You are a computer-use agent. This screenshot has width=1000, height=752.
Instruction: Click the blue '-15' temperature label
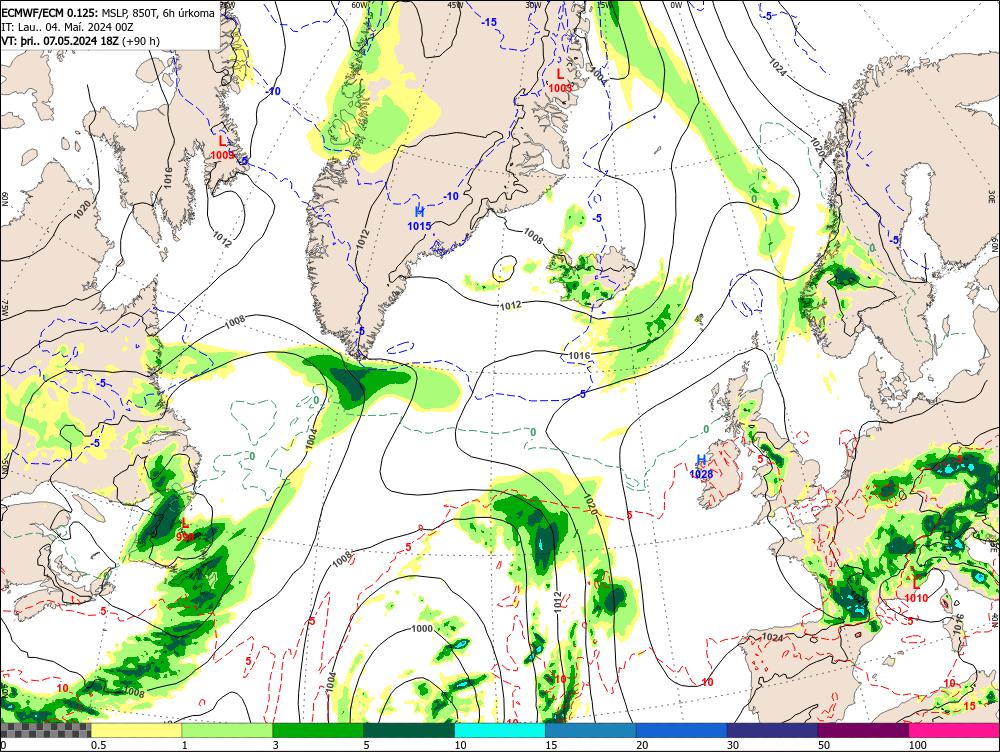(489, 22)
